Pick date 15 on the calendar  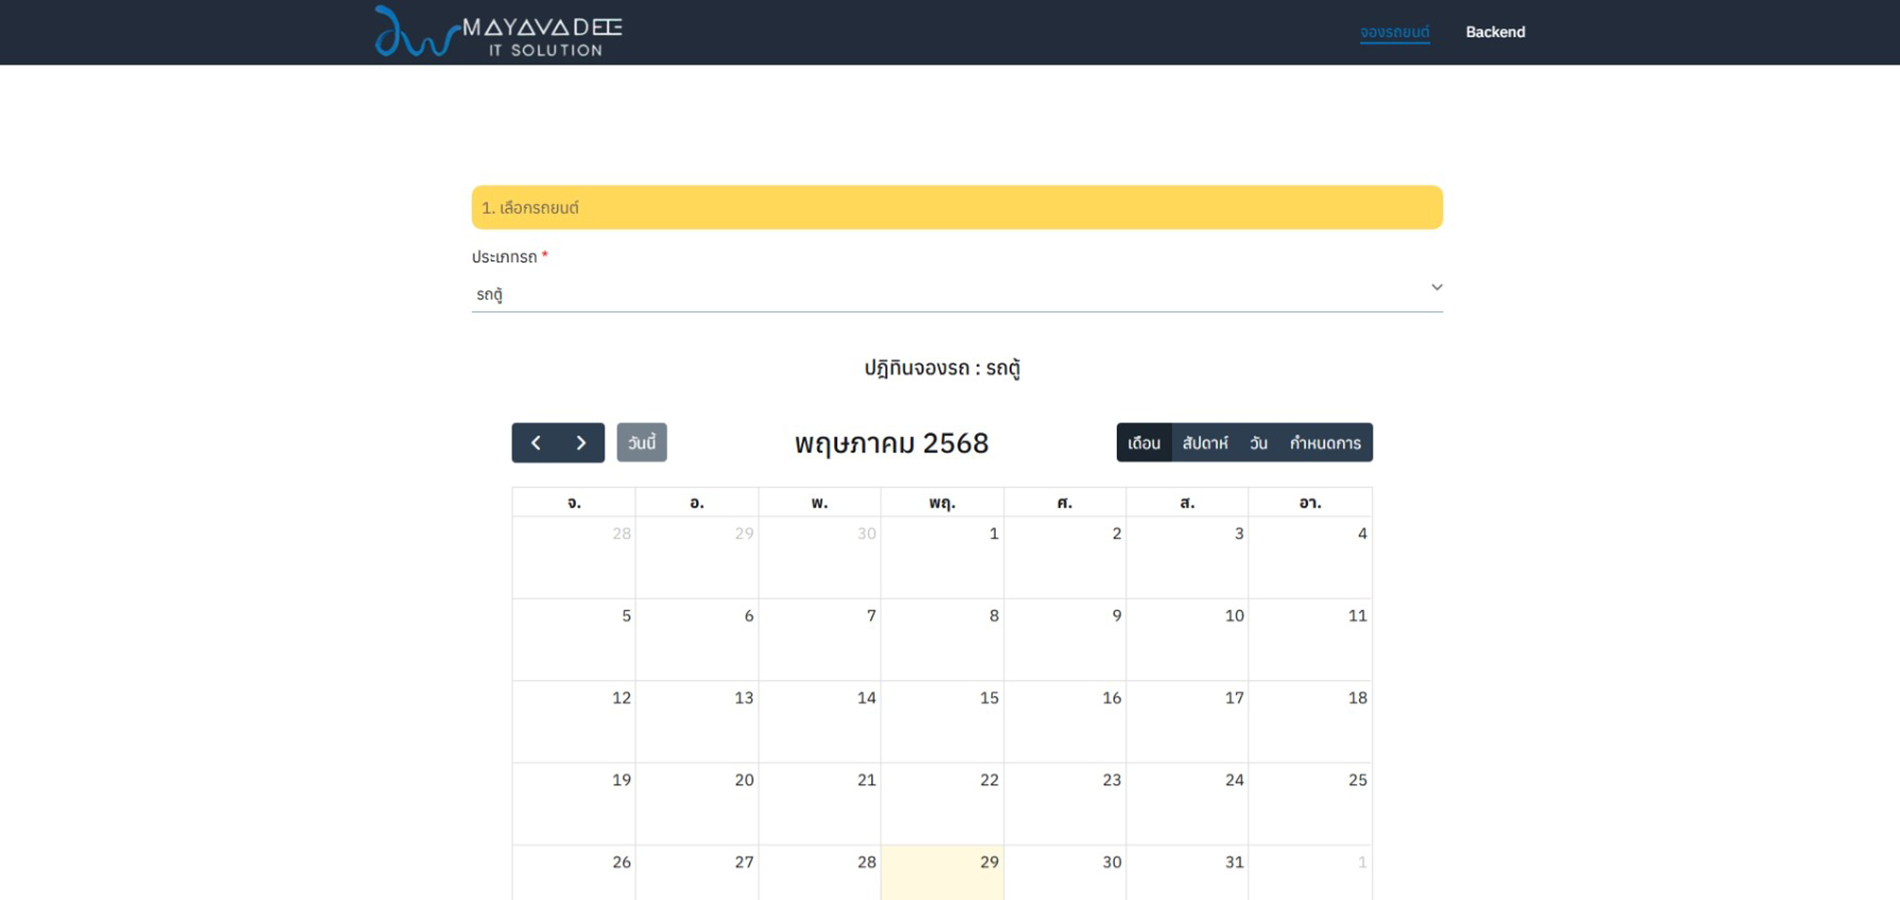pyautogui.click(x=942, y=721)
